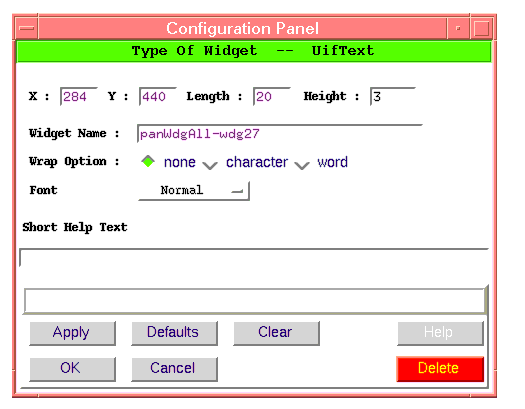Screen dimensions: 525x409
Task: Click the grayed Help button
Action: [x=440, y=333]
